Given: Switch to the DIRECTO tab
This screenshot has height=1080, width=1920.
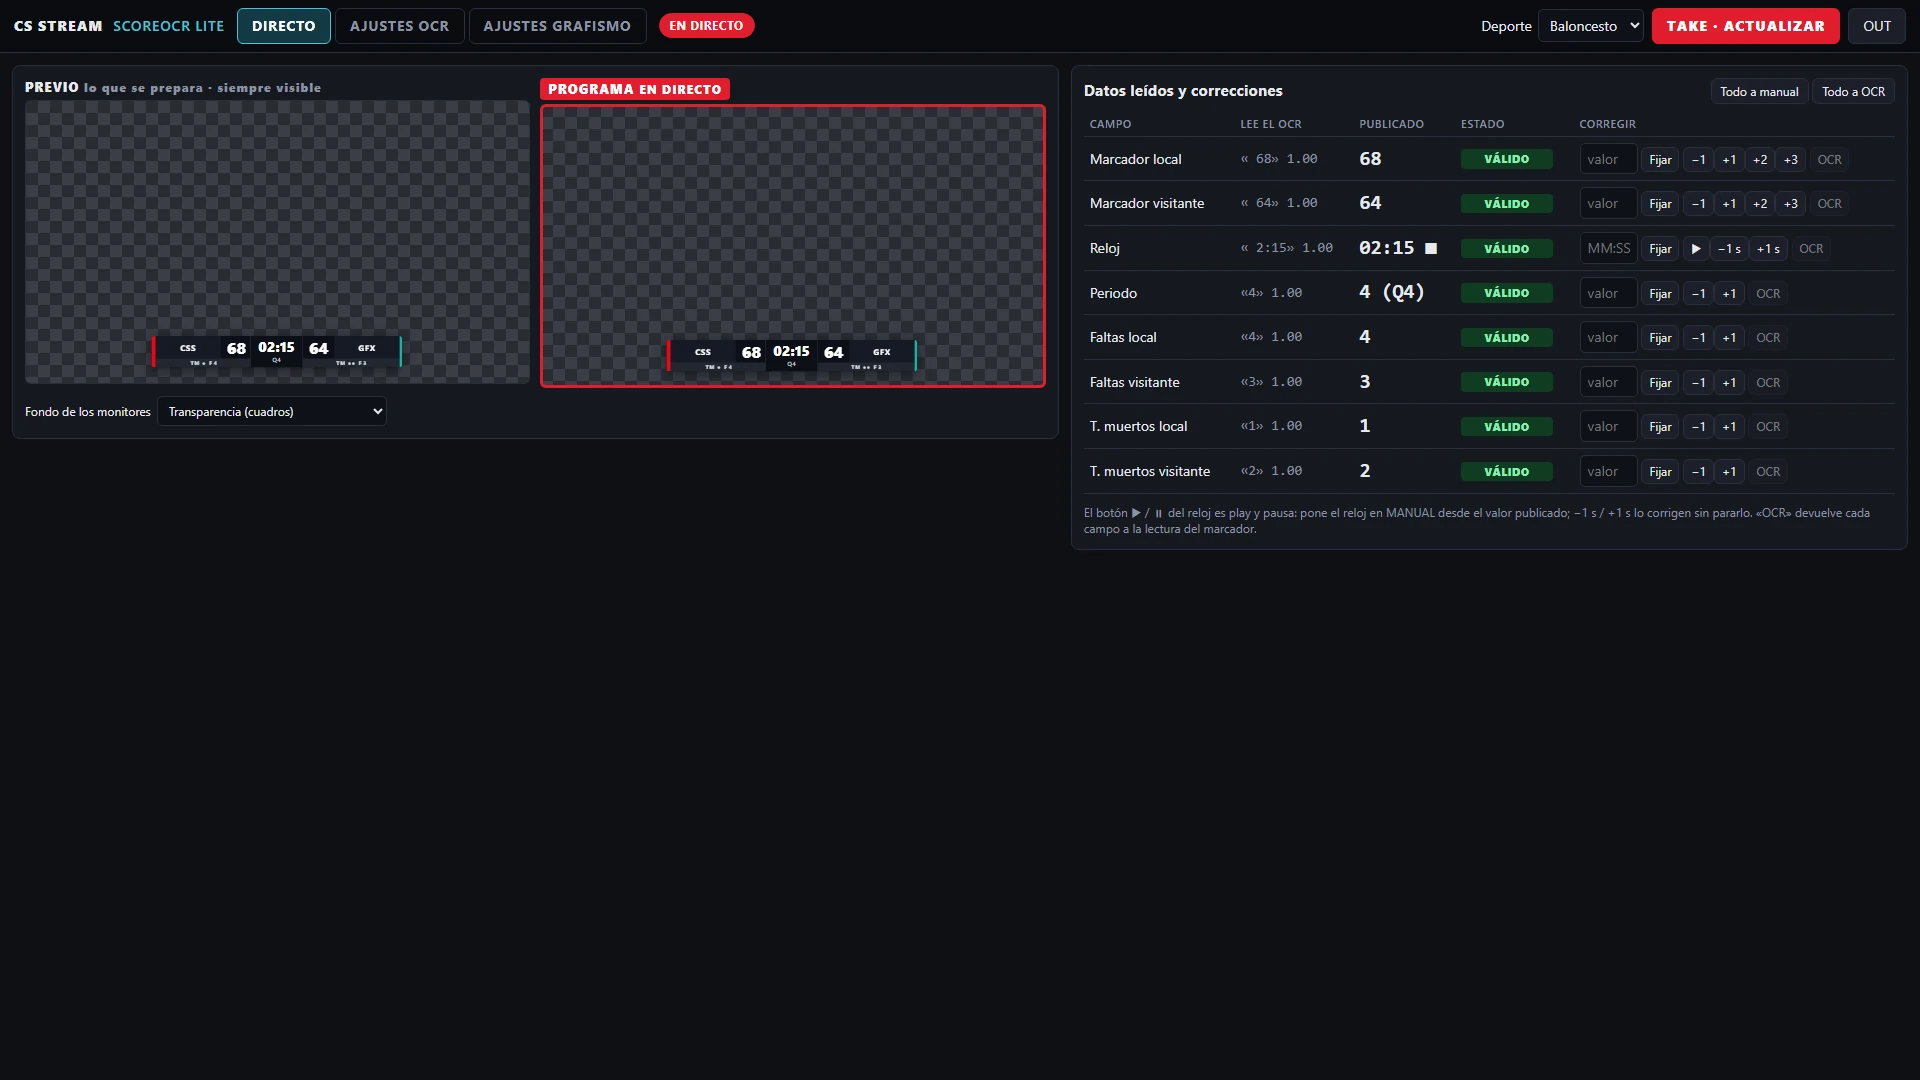Looking at the screenshot, I should point(283,26).
